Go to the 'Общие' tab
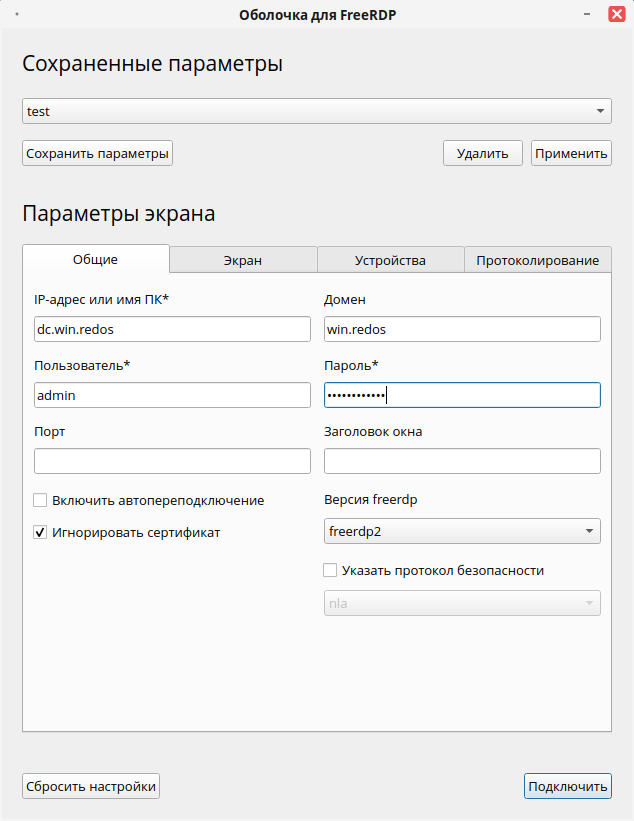 pyautogui.click(x=96, y=259)
